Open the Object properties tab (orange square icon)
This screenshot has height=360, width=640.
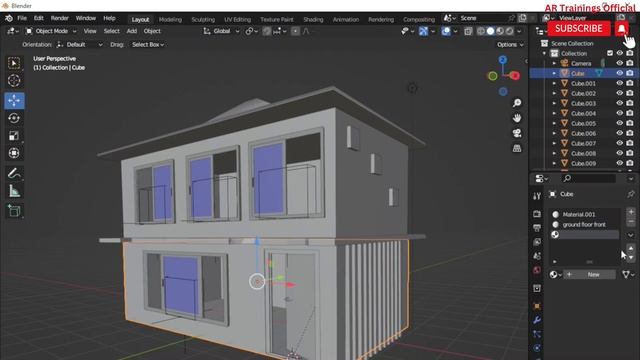pos(537,306)
